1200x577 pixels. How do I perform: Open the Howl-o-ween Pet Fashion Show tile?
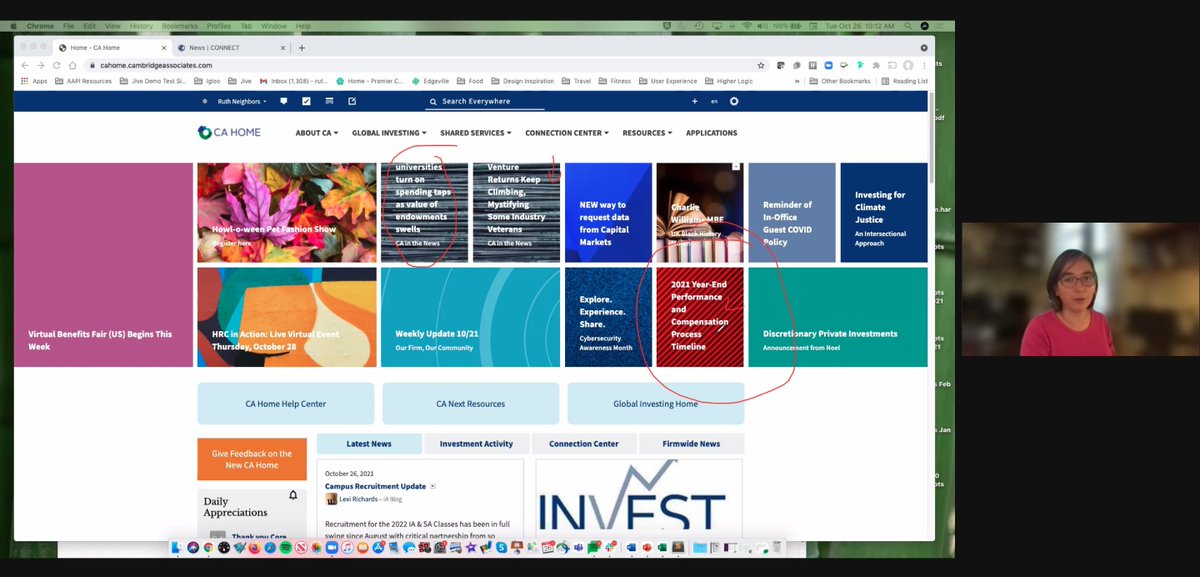click(x=287, y=213)
